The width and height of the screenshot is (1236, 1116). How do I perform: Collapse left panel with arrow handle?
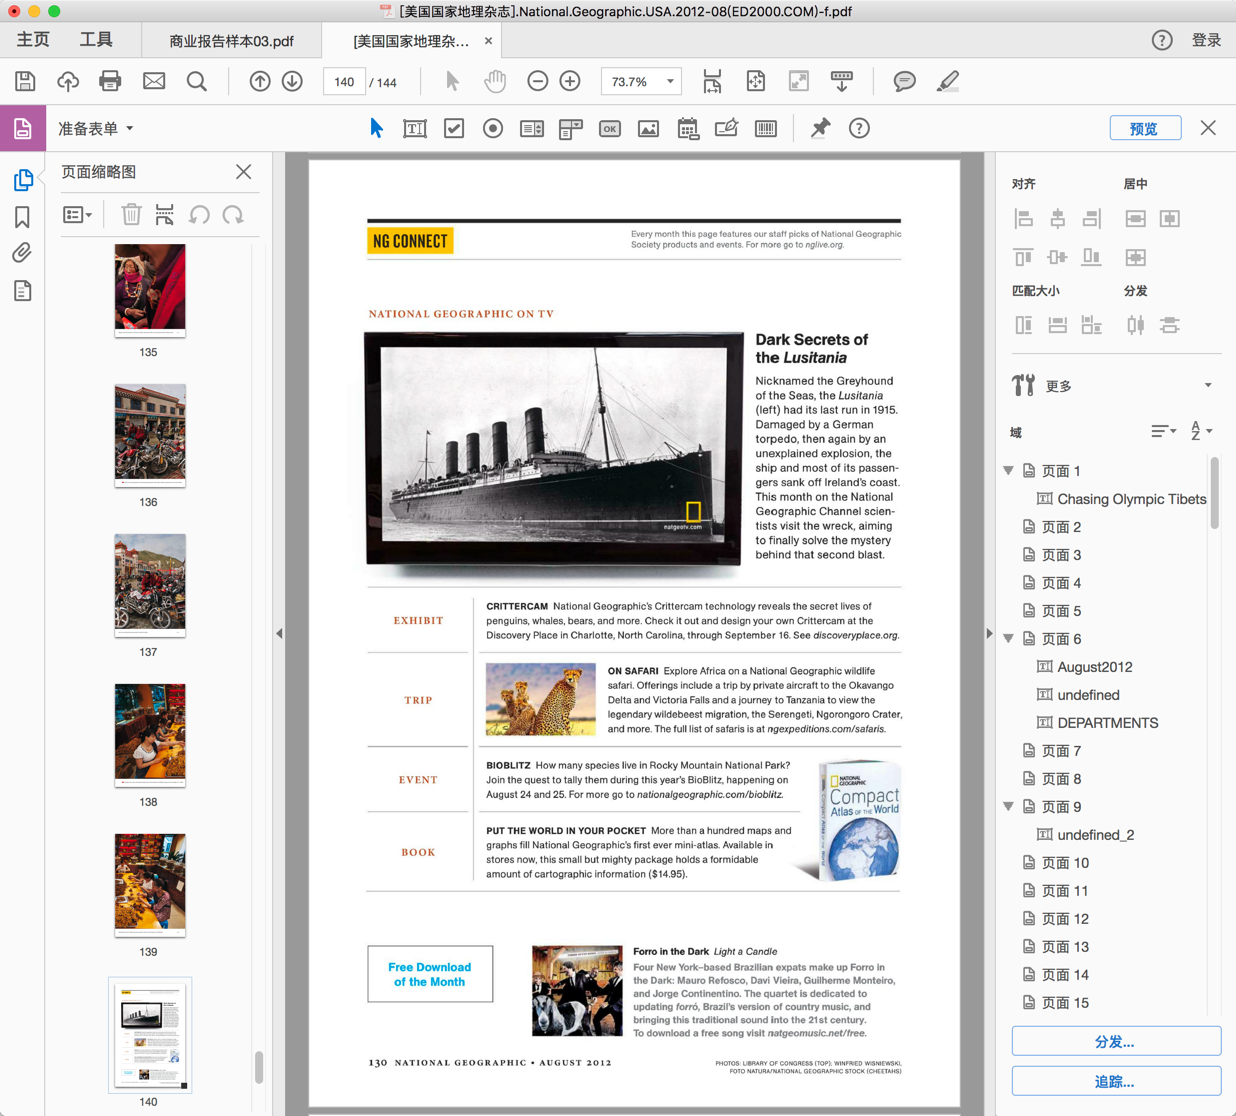click(279, 633)
